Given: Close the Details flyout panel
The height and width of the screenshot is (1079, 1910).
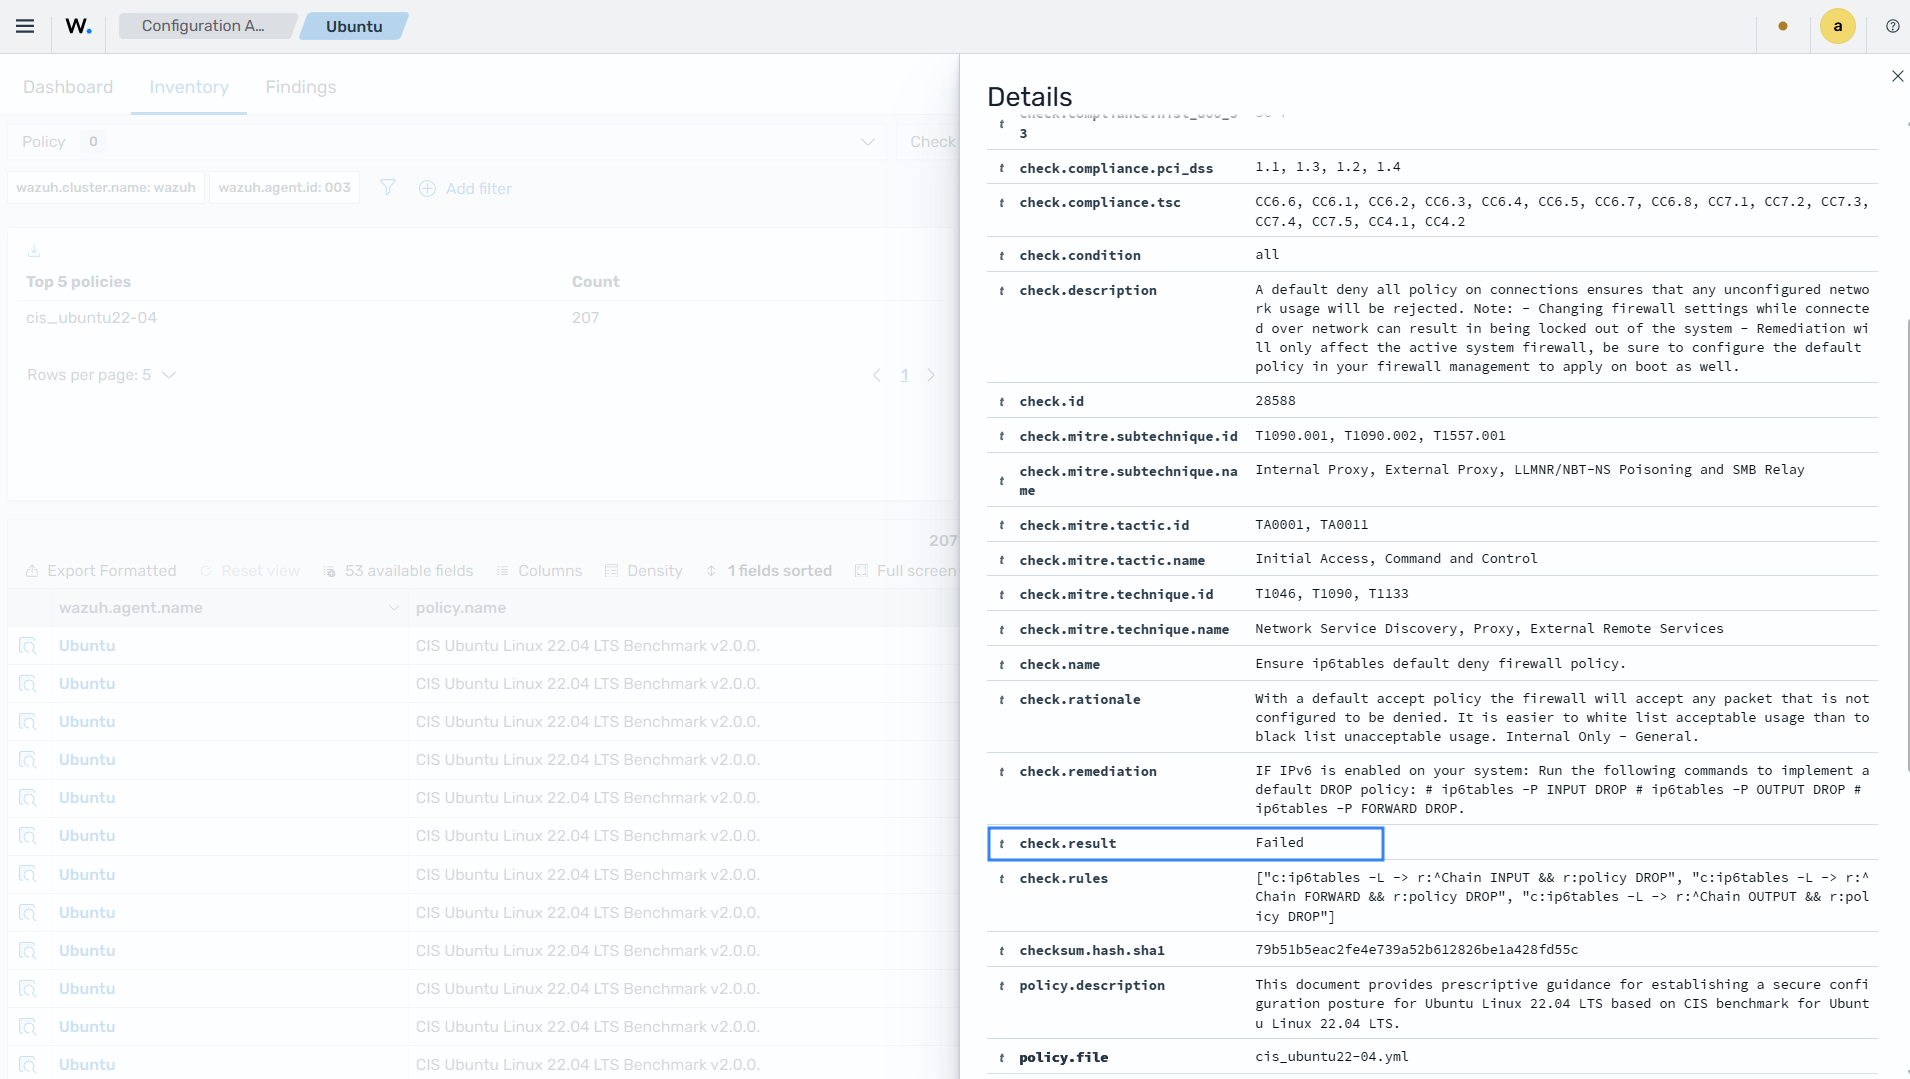Looking at the screenshot, I should click(1897, 76).
